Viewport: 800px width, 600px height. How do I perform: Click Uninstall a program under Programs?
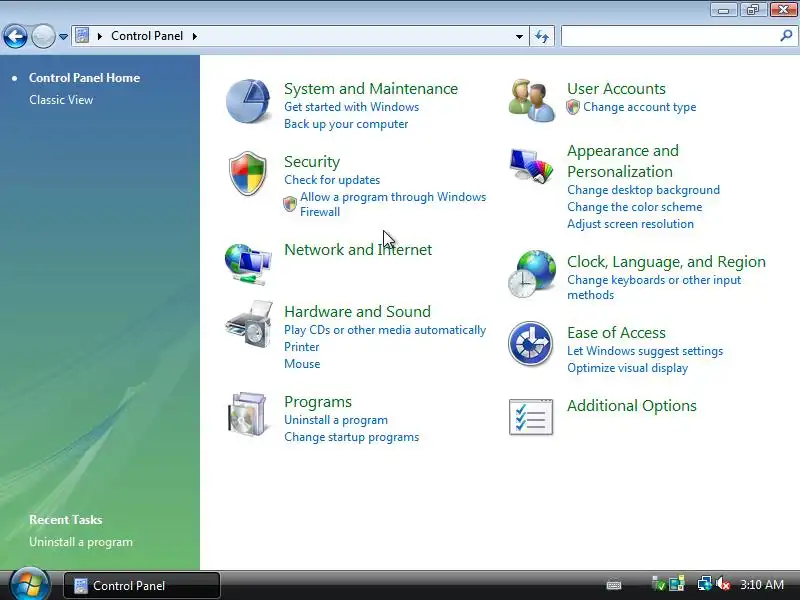click(x=336, y=420)
